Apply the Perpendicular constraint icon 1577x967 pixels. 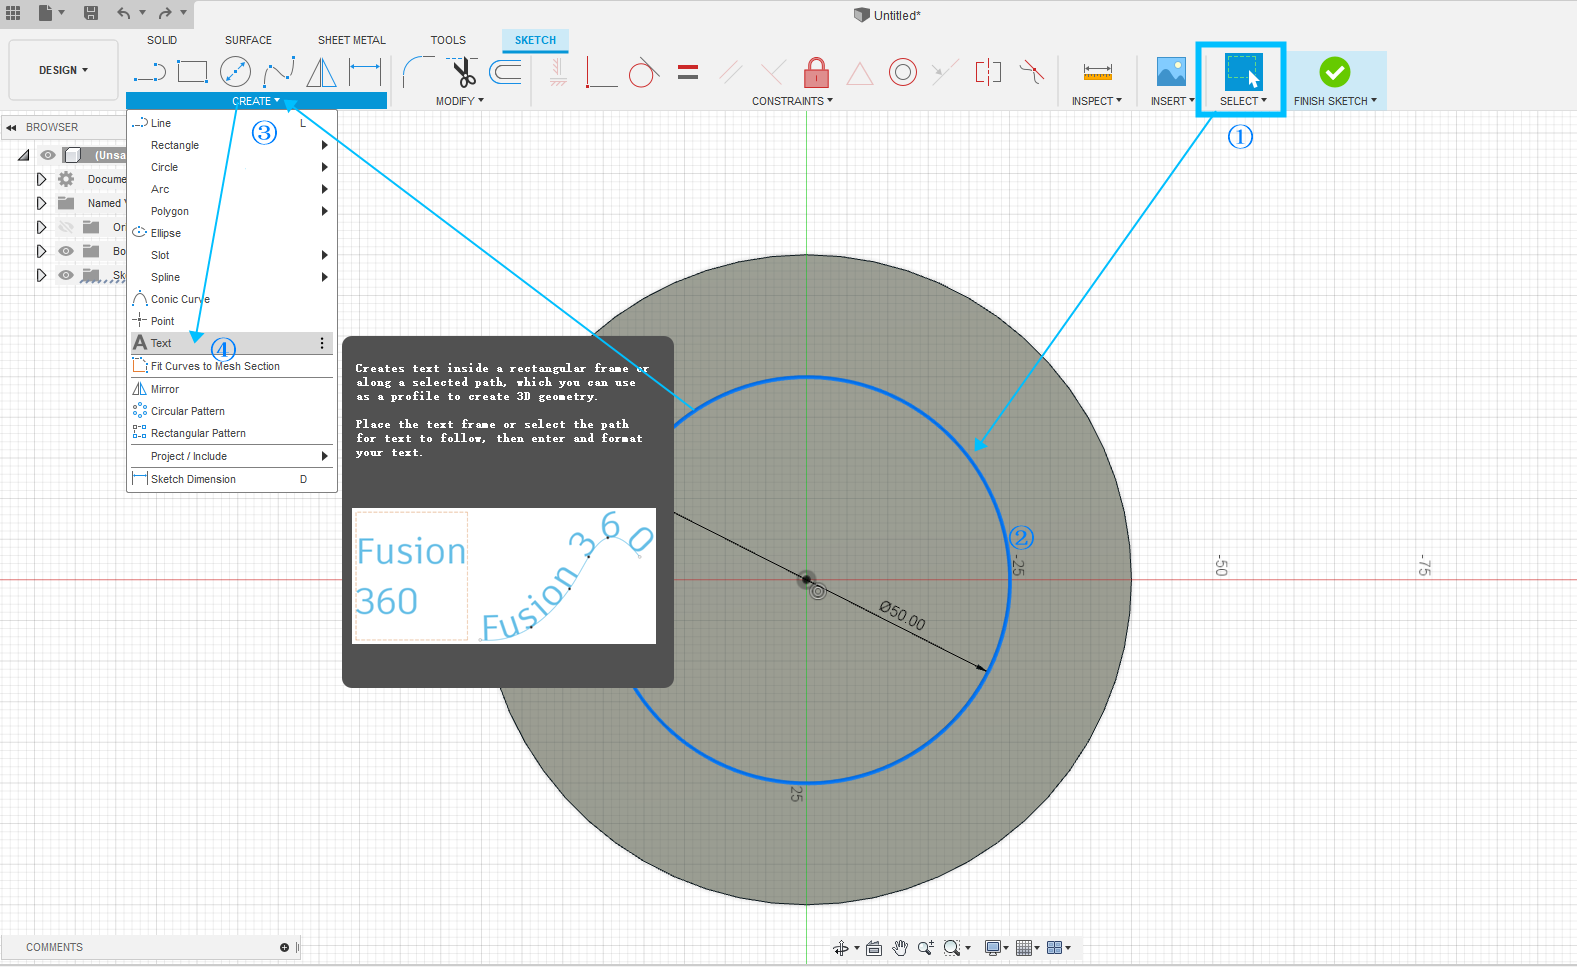click(773, 72)
